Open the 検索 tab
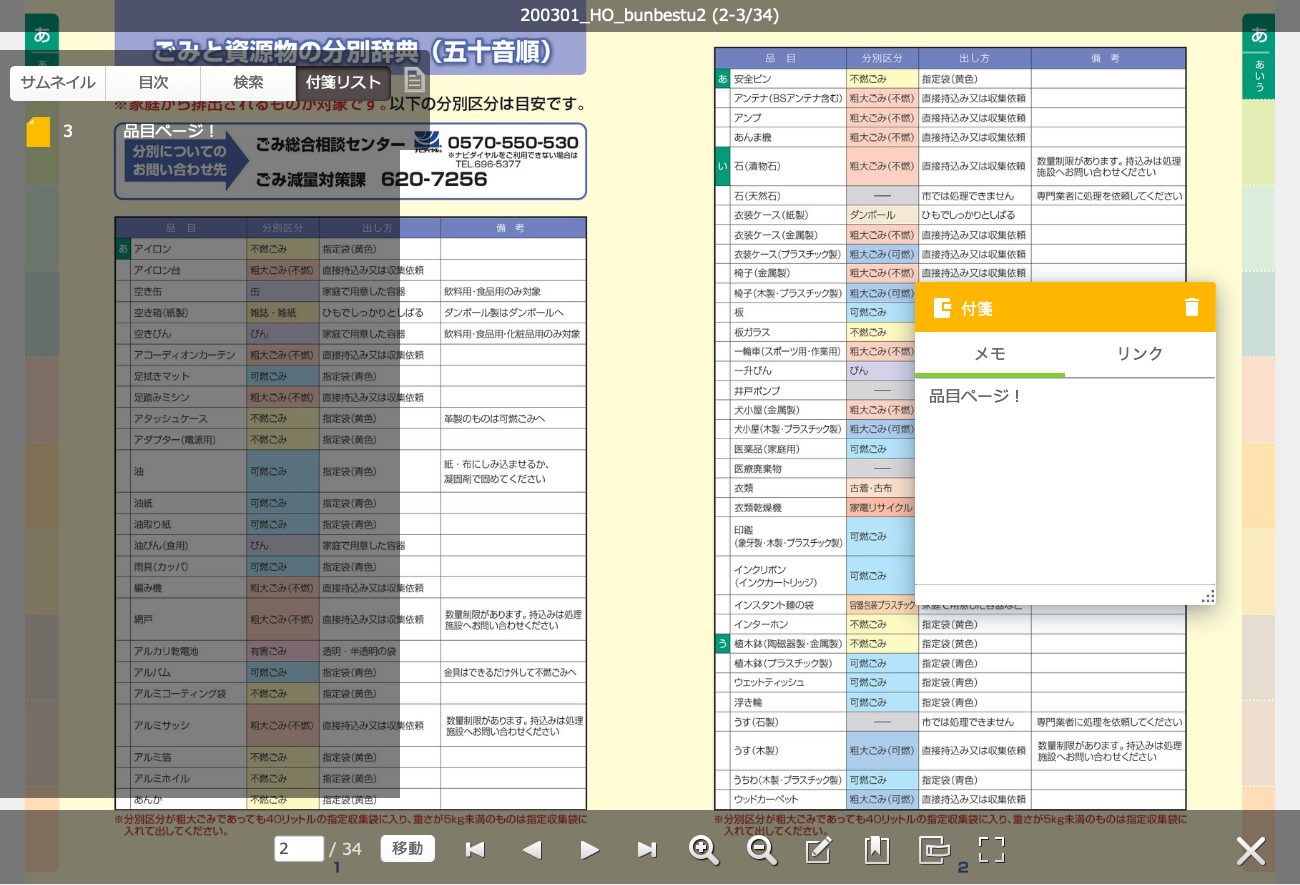Image resolution: width=1300 pixels, height=885 pixels. pos(248,83)
